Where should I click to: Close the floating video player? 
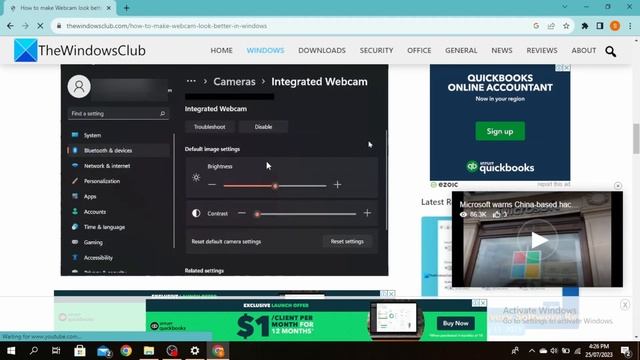coord(618,186)
